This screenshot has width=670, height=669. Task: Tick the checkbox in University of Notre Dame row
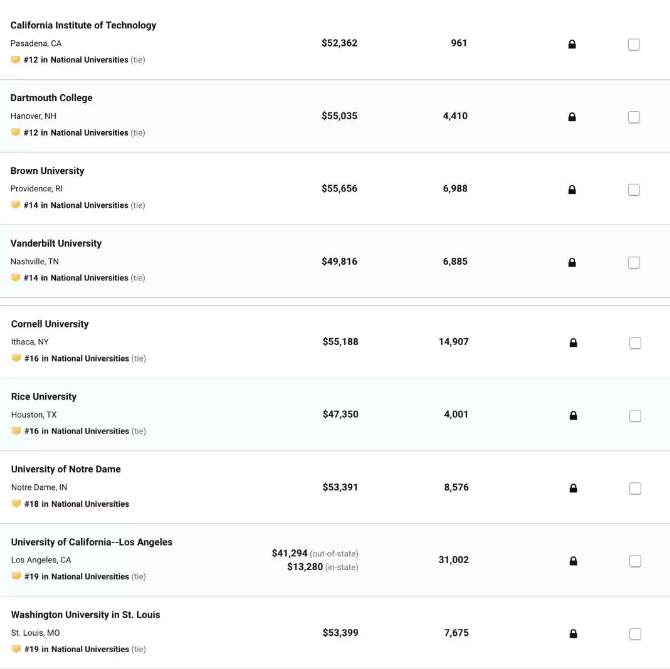[x=635, y=488]
